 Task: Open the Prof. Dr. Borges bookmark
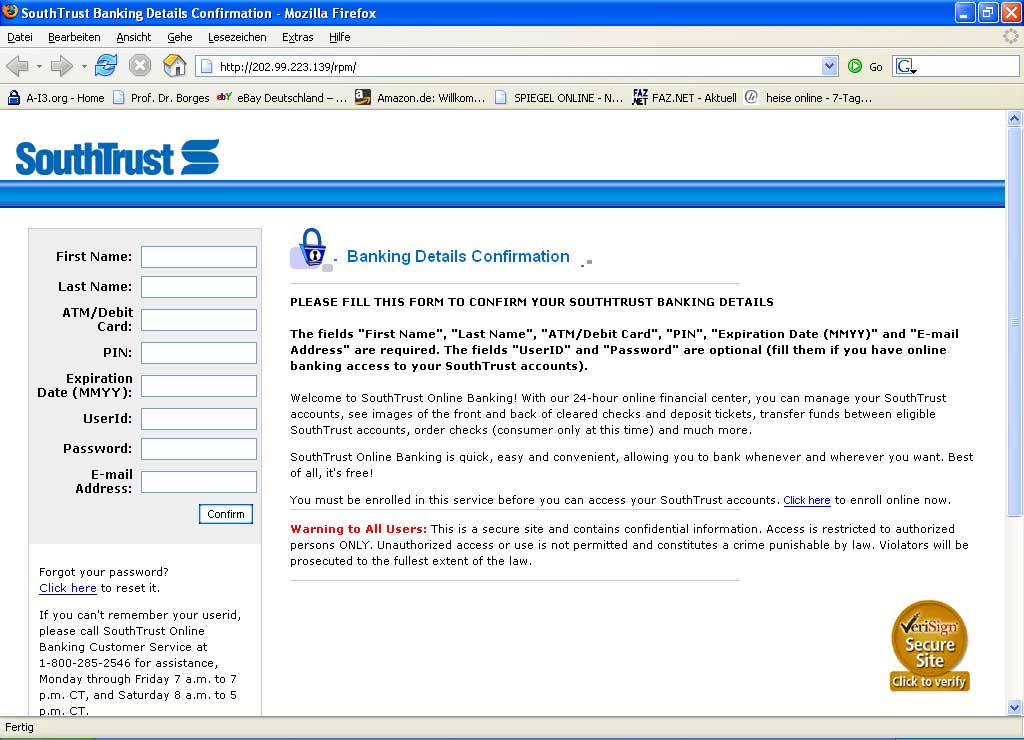(161, 98)
